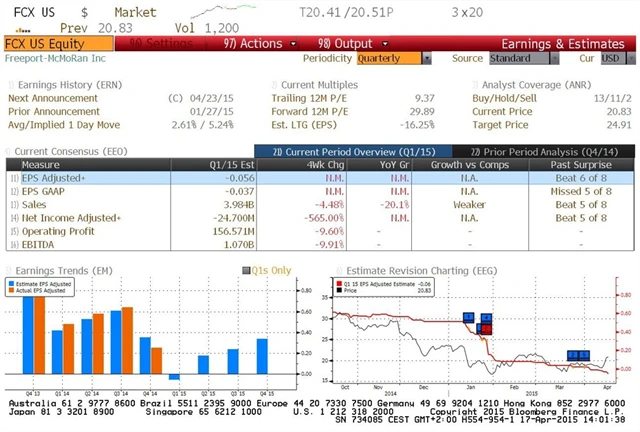Click the red Q1 15 EPS Adjusted Estimate swatch
The image size is (640, 432).
pos(339,284)
